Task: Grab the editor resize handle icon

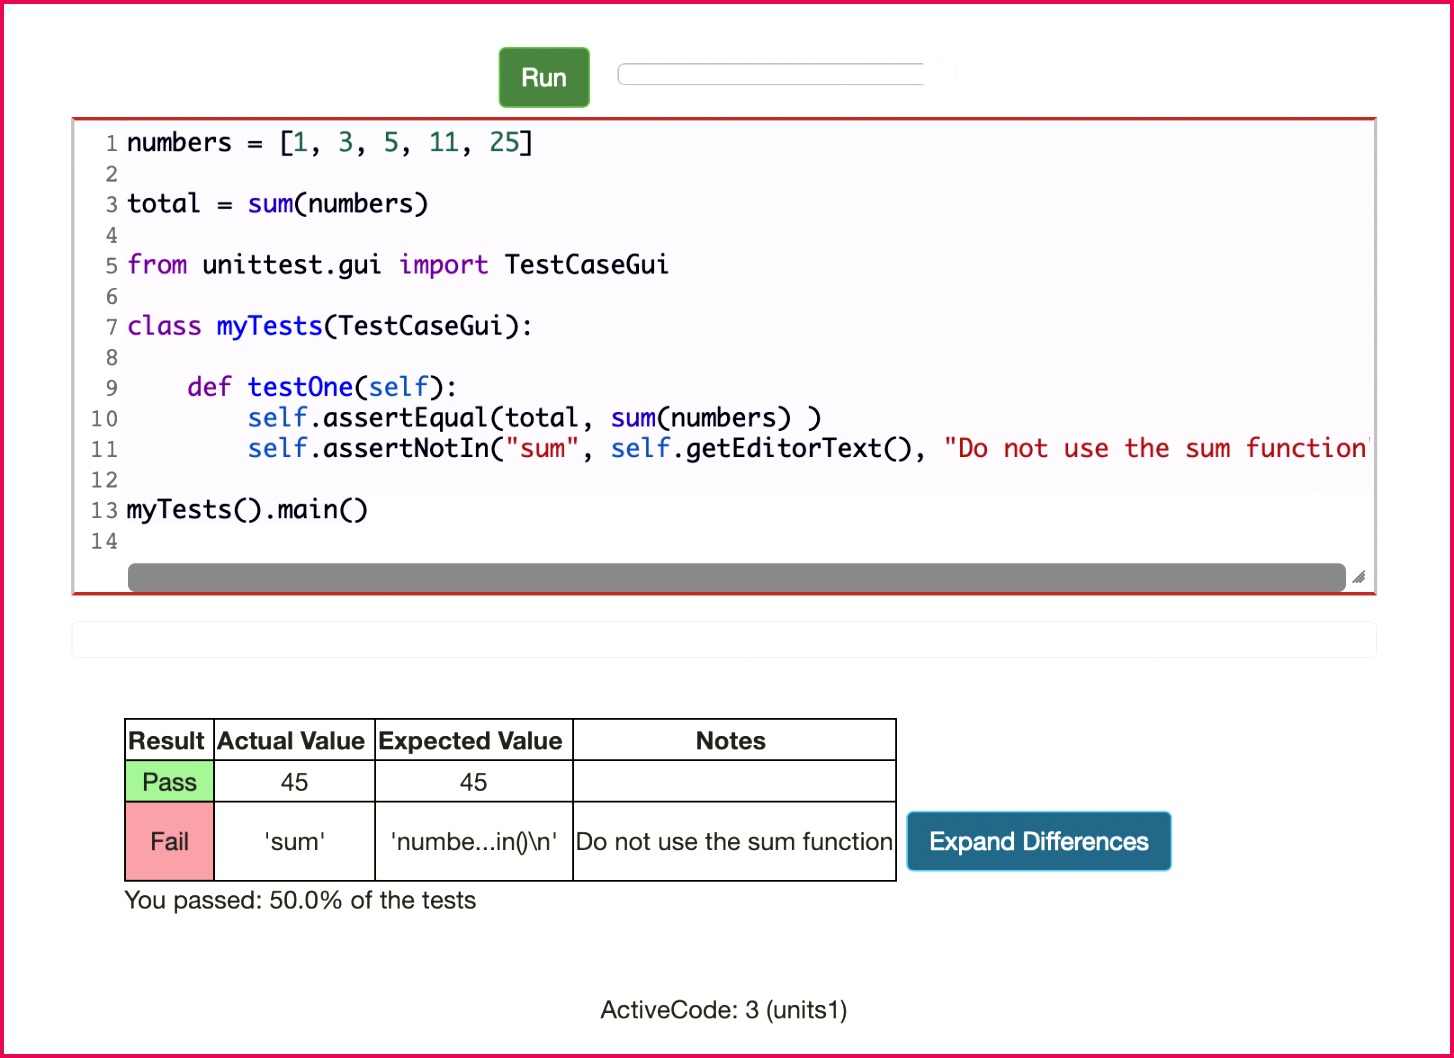Action: [x=1358, y=577]
